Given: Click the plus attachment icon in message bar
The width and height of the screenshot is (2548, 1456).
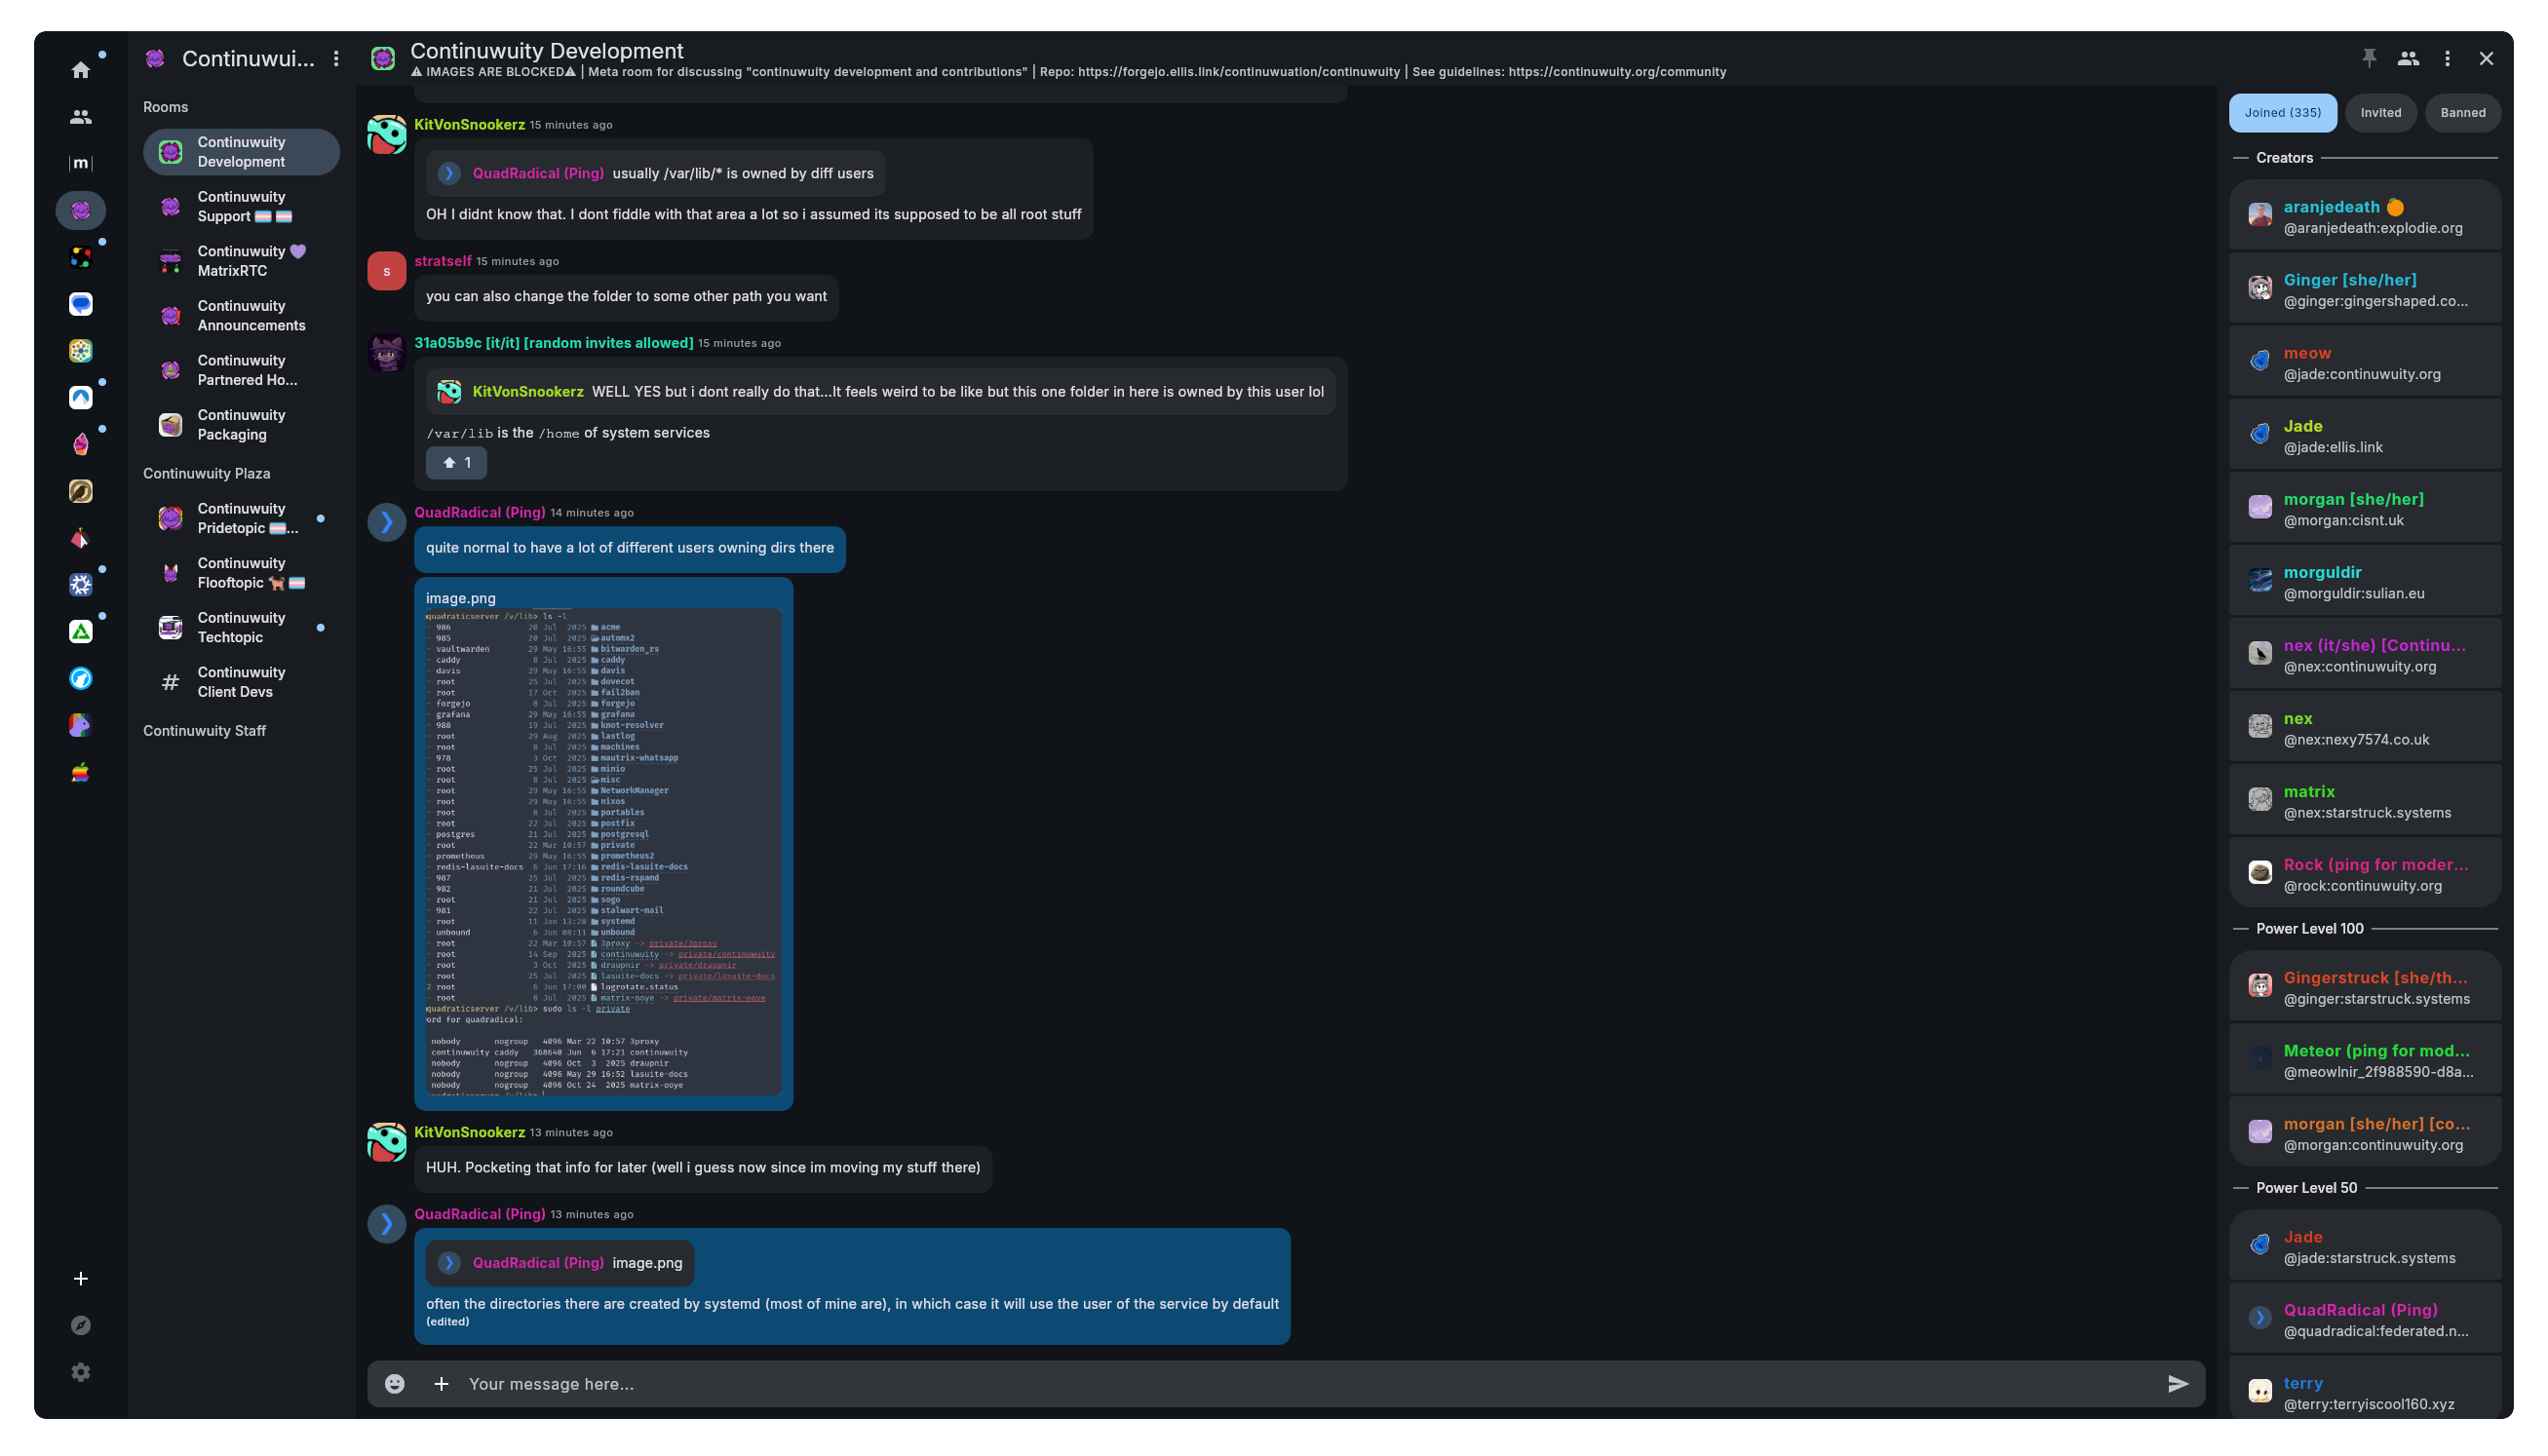Looking at the screenshot, I should click(x=441, y=1383).
